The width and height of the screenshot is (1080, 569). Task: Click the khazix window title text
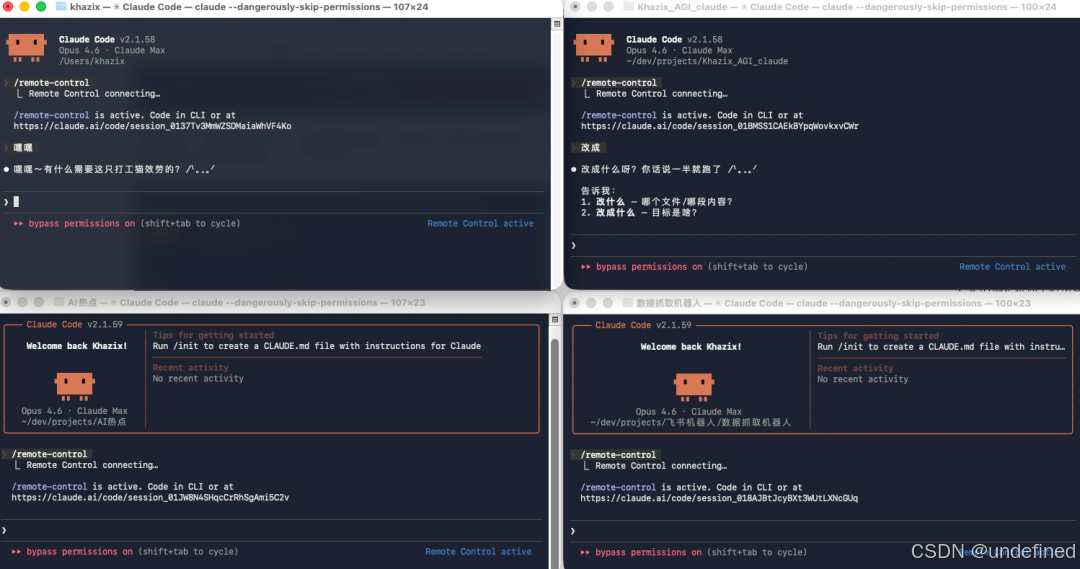(x=249, y=7)
